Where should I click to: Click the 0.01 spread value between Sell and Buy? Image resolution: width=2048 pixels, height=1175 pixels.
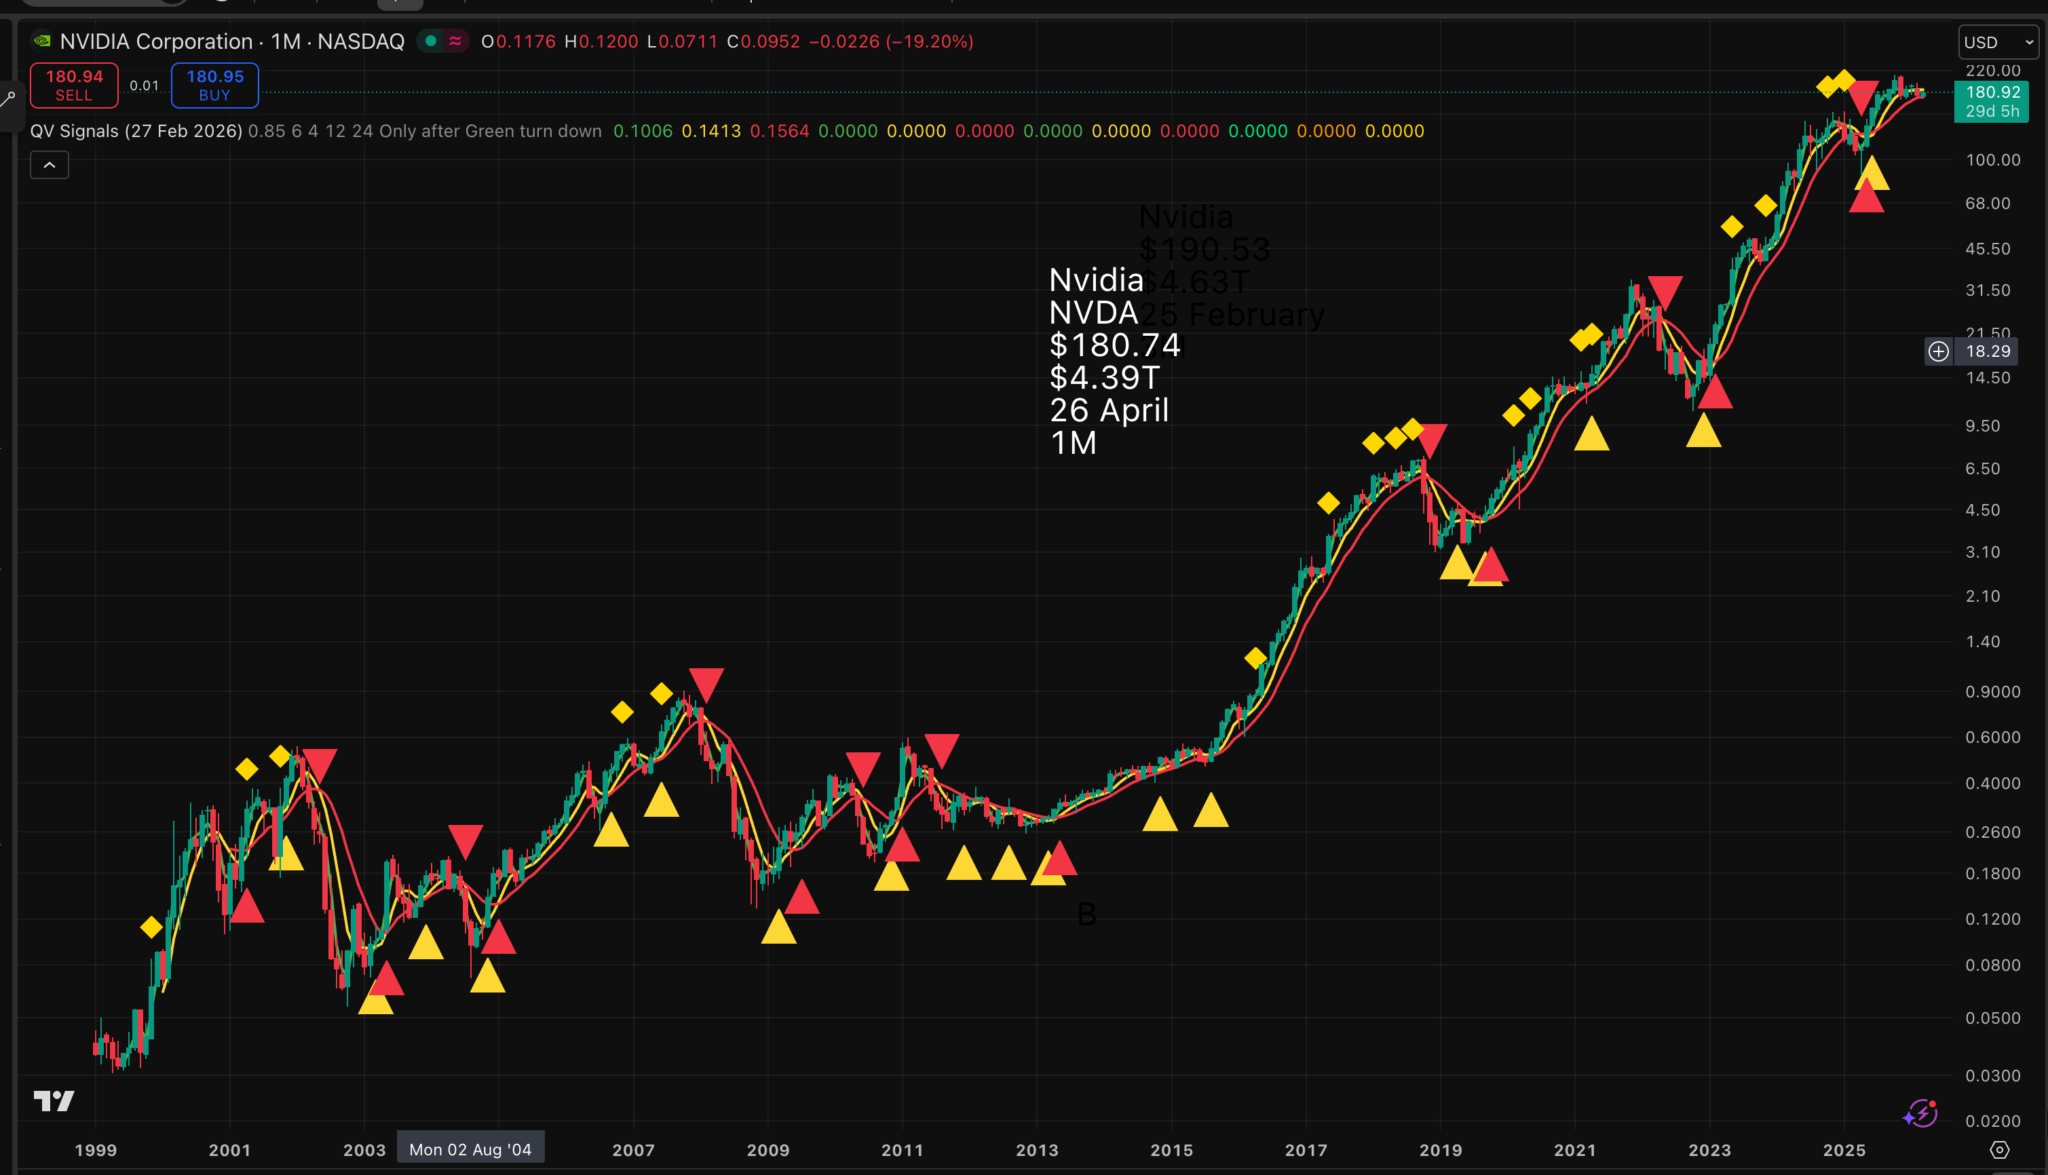[x=144, y=86]
